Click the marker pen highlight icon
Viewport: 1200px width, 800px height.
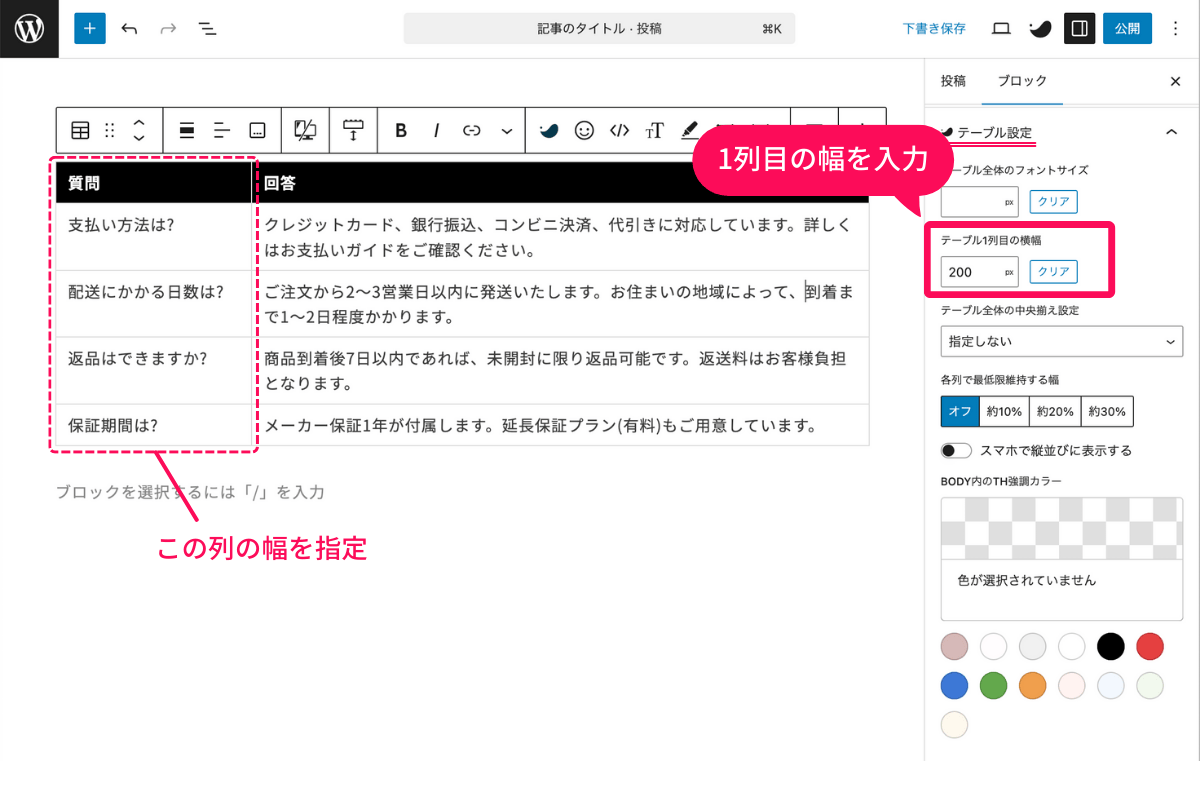[x=689, y=130]
